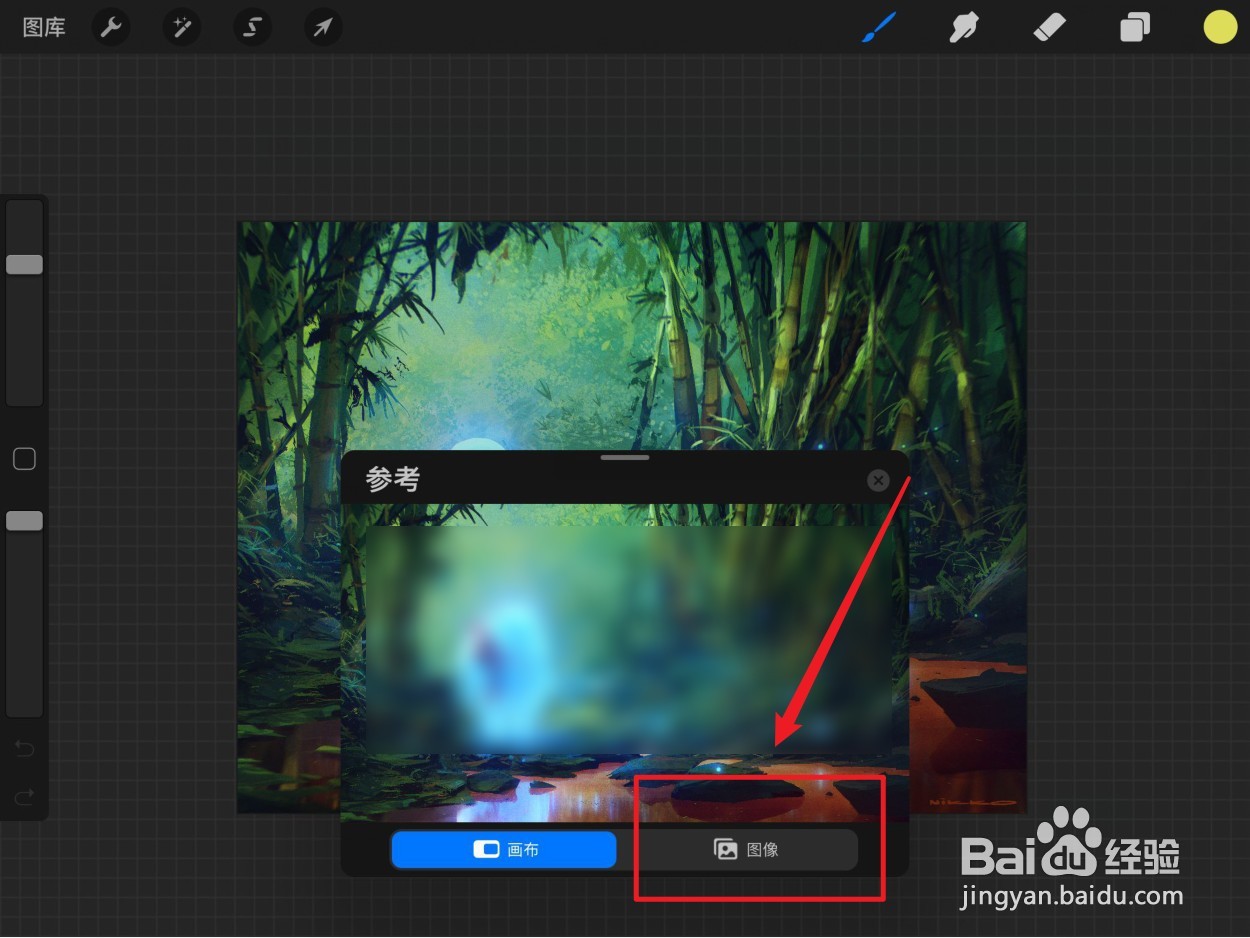Select the Brush paint tool
1250x938 pixels.
tap(879, 27)
